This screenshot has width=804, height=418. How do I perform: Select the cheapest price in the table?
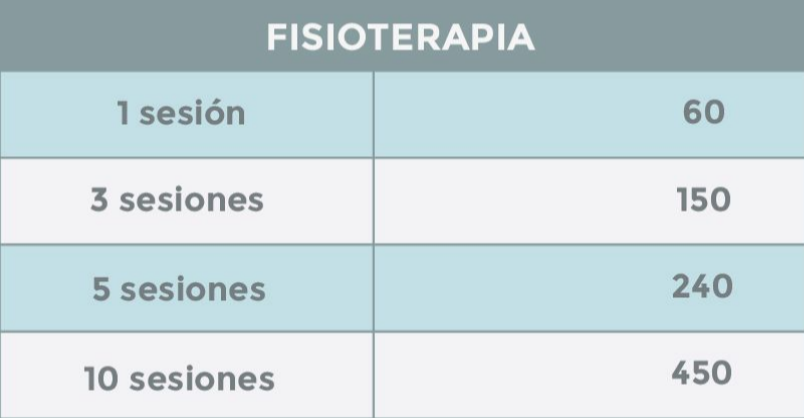point(703,112)
